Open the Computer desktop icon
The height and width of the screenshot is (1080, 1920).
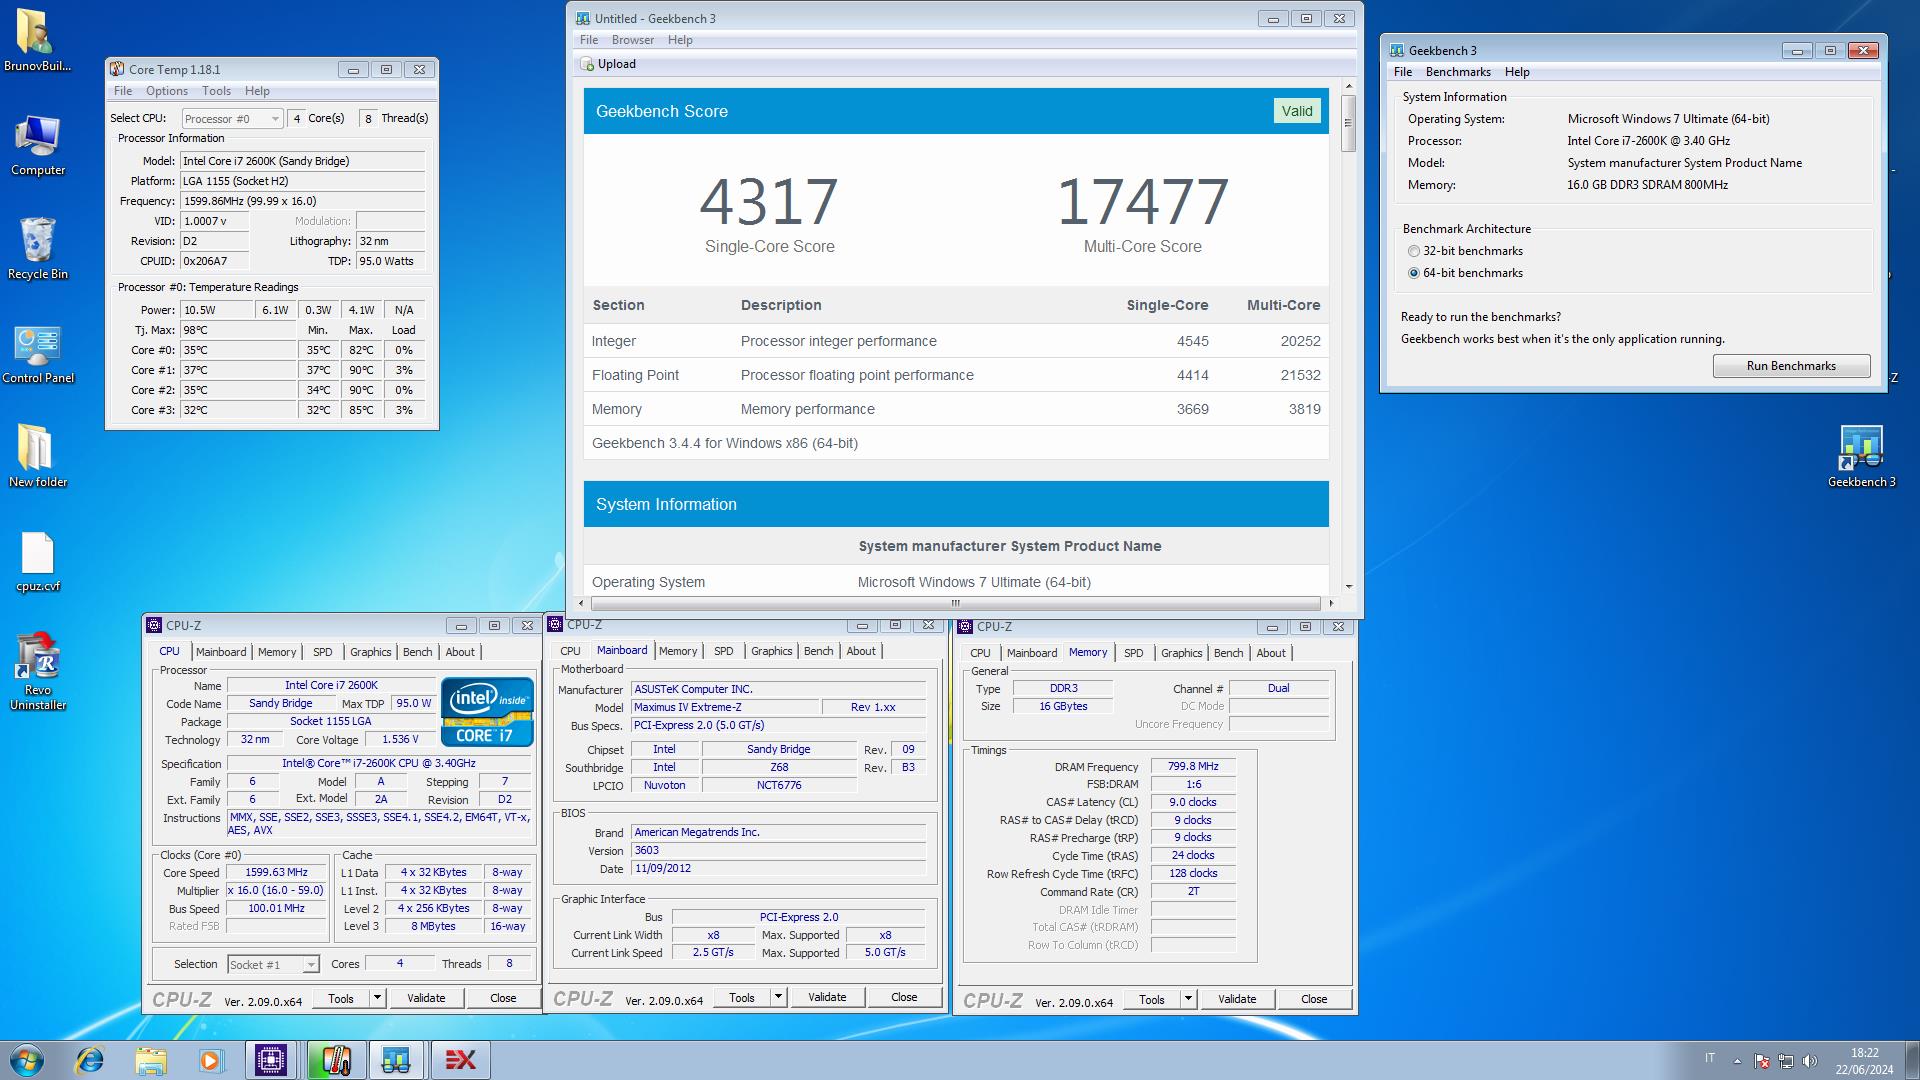pyautogui.click(x=37, y=145)
